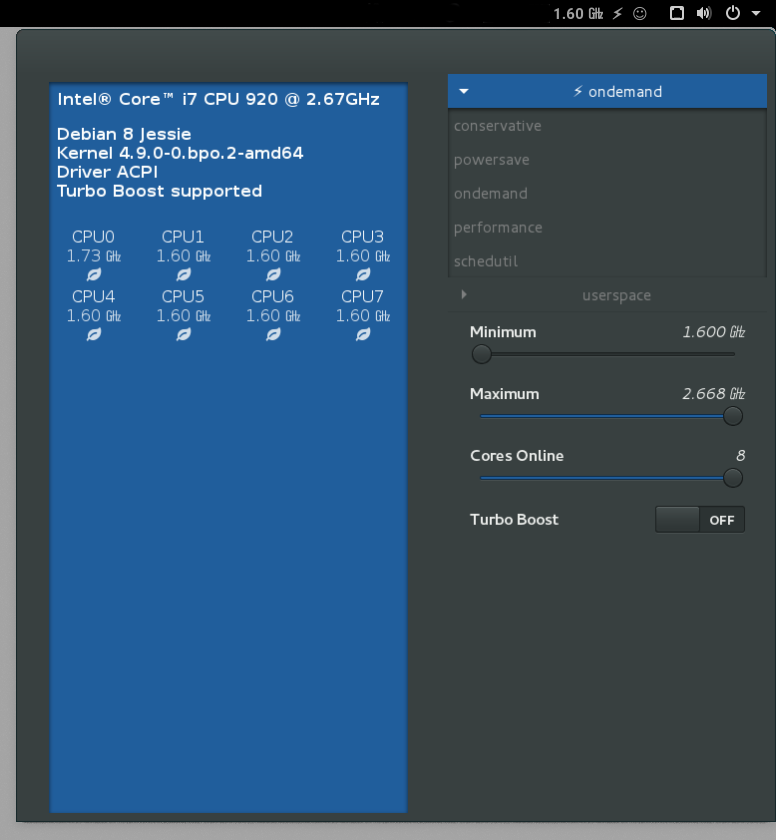This screenshot has width=776, height=840.
Task: Collapse the ondemand governor dropdown header
Action: (607, 92)
